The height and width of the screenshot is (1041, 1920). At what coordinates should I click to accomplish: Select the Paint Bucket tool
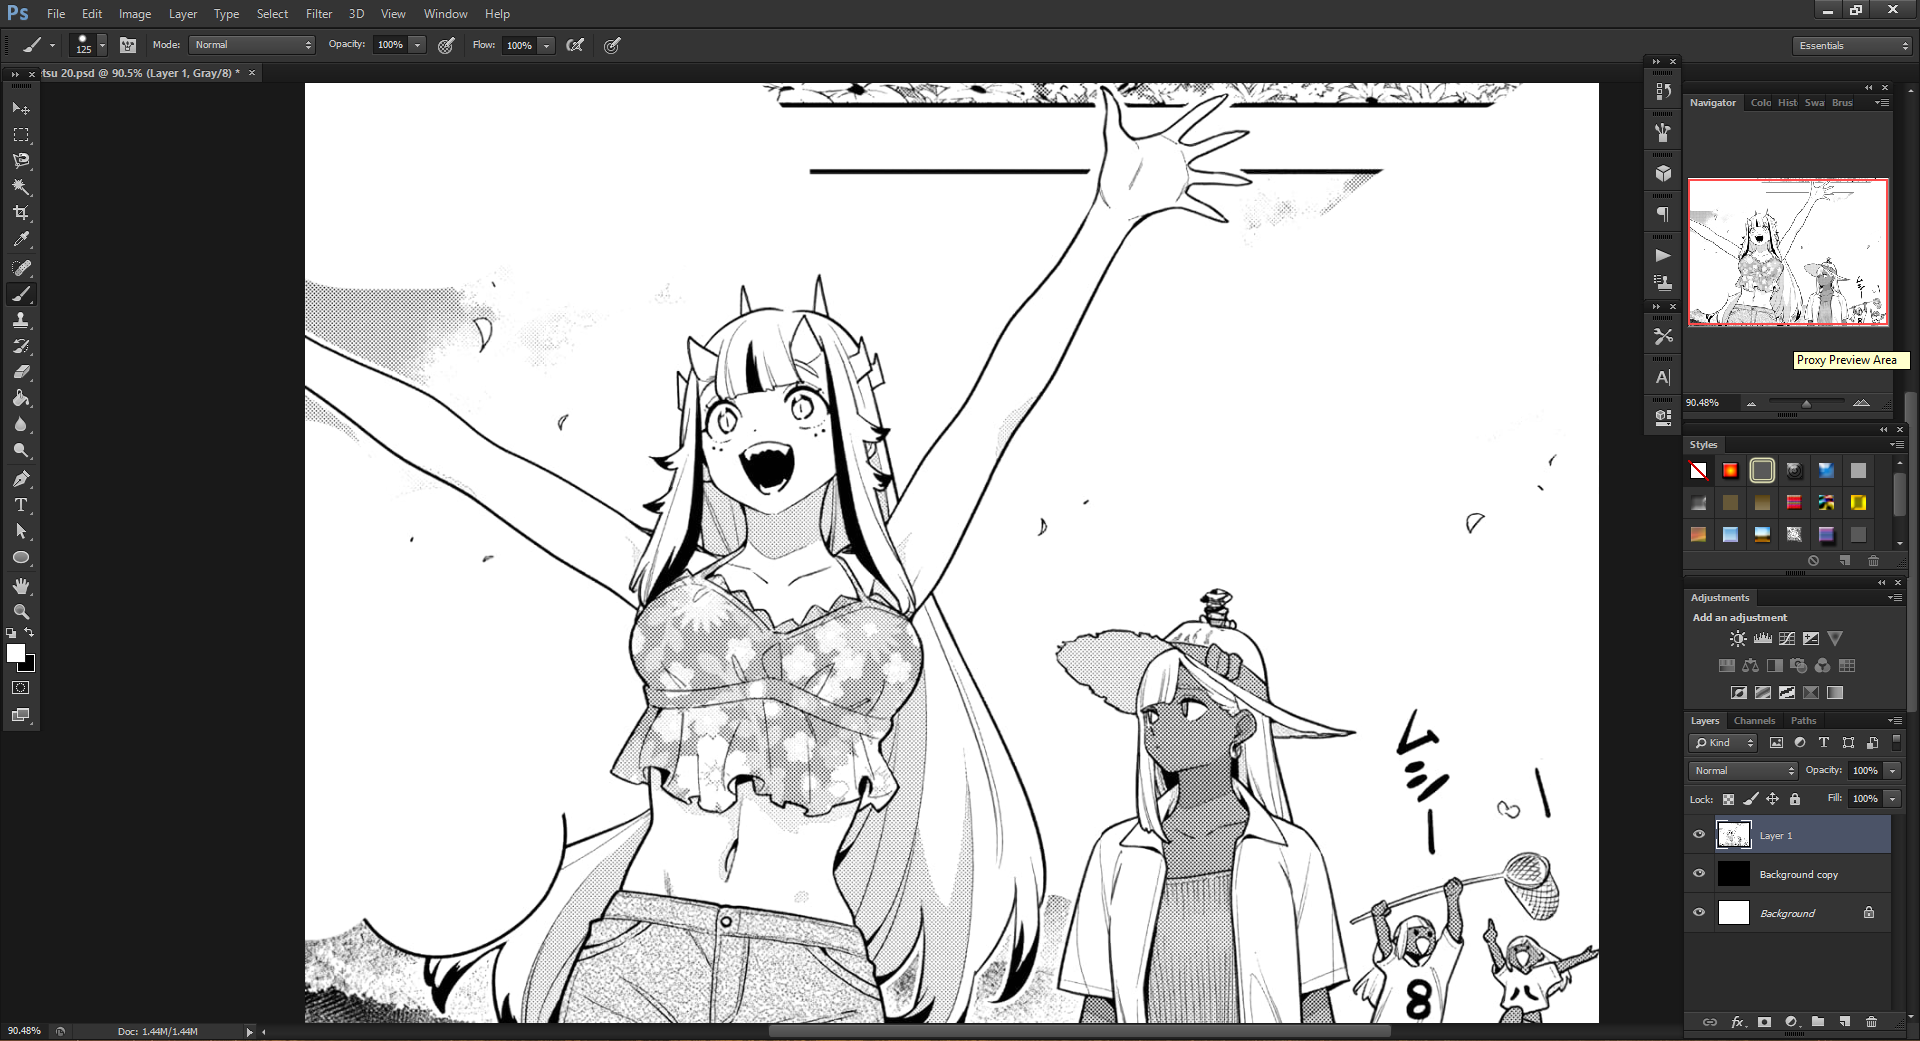pos(21,398)
